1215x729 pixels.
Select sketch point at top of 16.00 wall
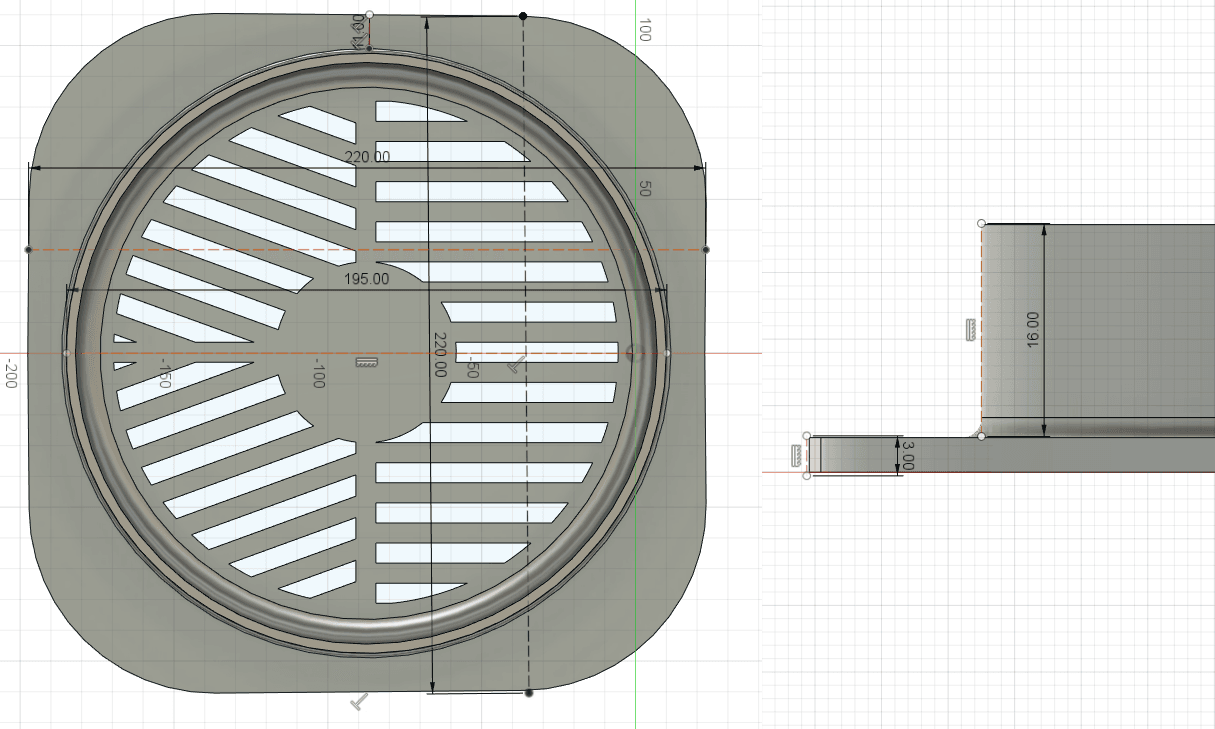coord(981,224)
